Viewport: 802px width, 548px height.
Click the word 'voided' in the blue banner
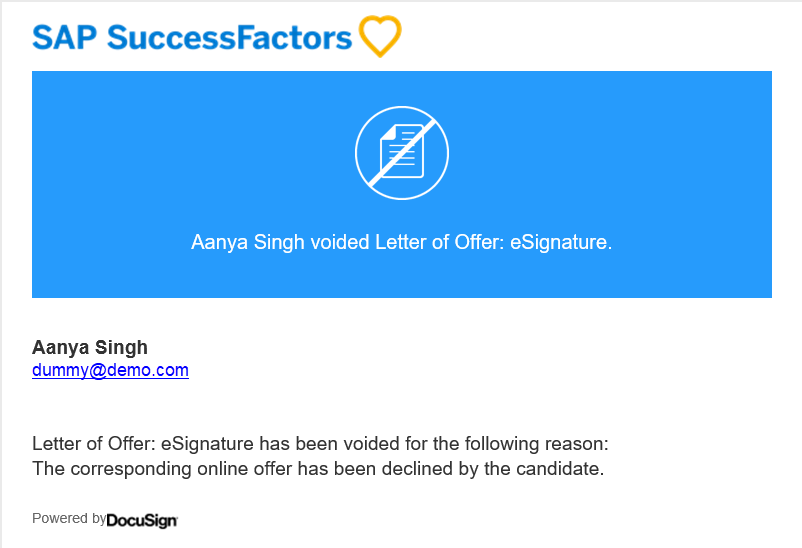click(x=340, y=242)
